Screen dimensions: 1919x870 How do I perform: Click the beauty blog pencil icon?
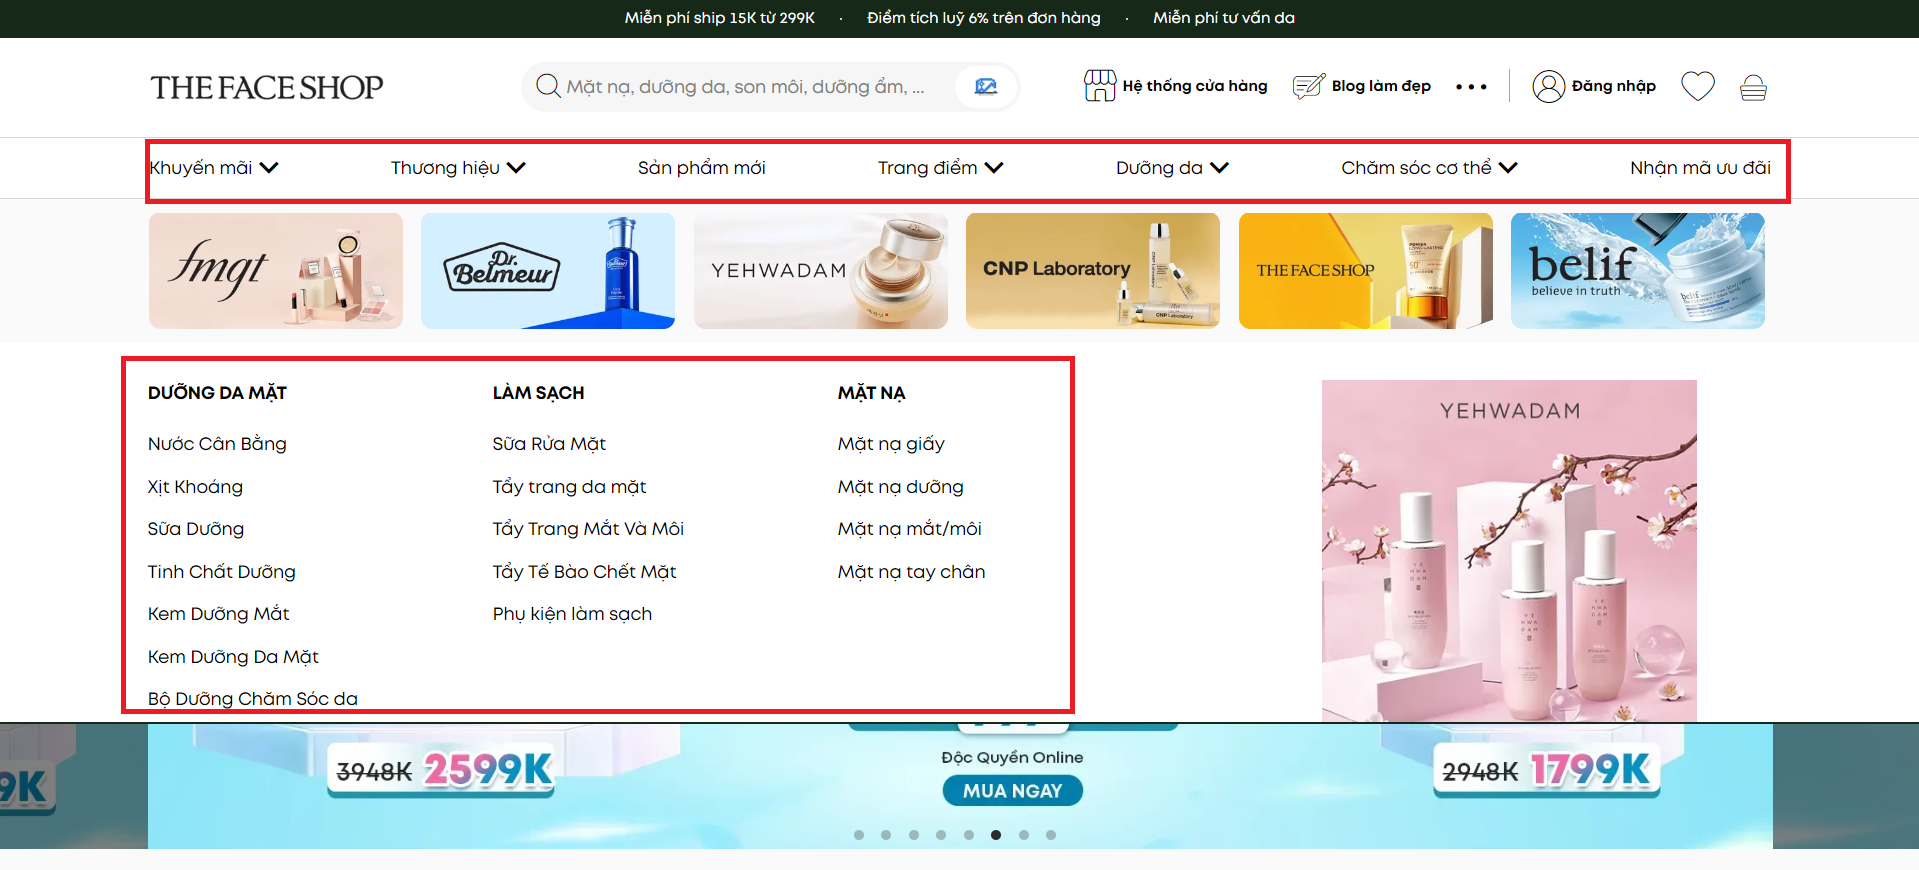click(1309, 86)
